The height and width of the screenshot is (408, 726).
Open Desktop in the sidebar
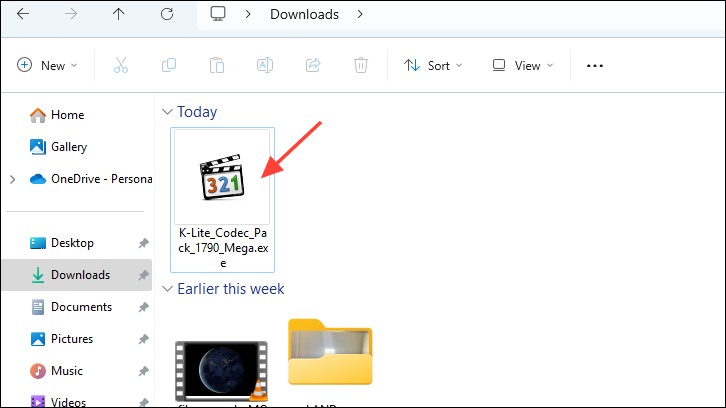tap(72, 243)
